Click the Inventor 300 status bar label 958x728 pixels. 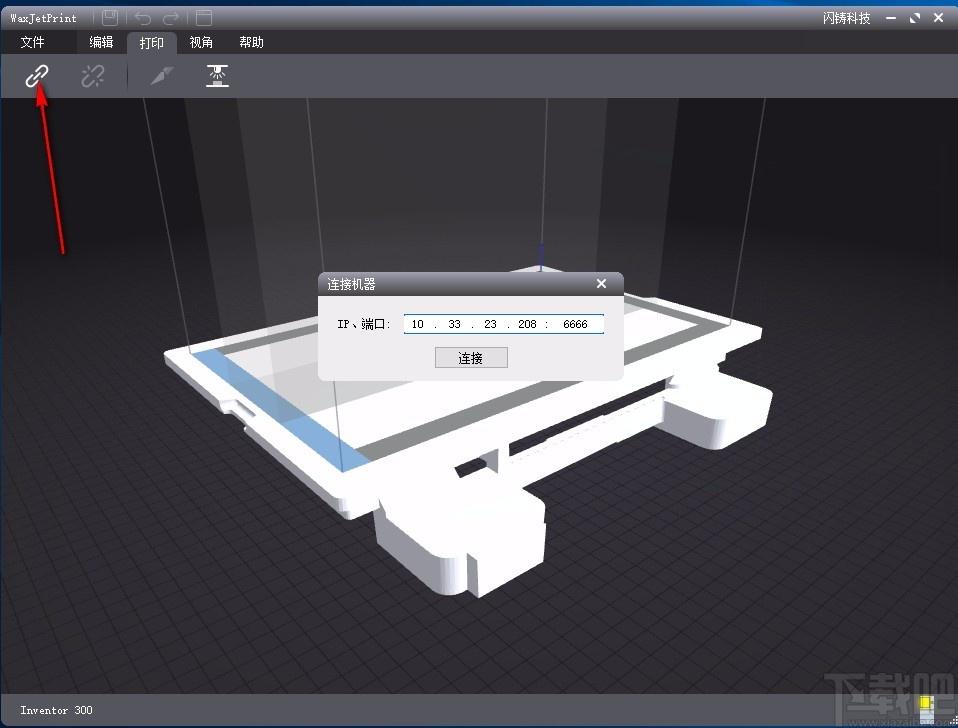(56, 710)
